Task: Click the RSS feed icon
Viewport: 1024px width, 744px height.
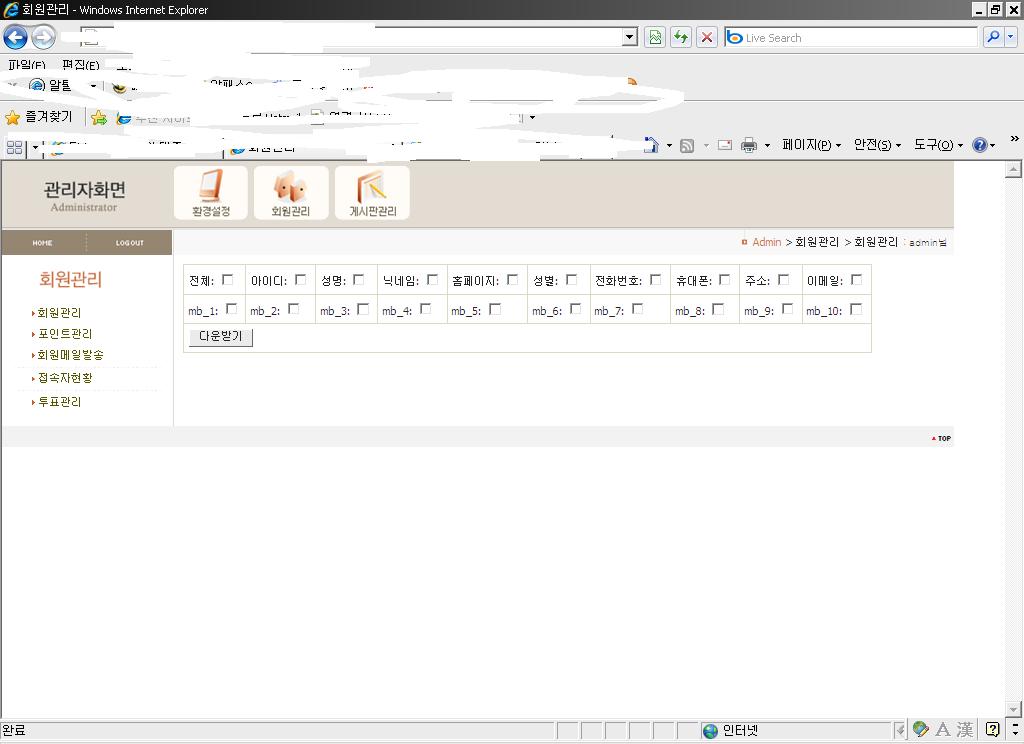Action: 687,145
